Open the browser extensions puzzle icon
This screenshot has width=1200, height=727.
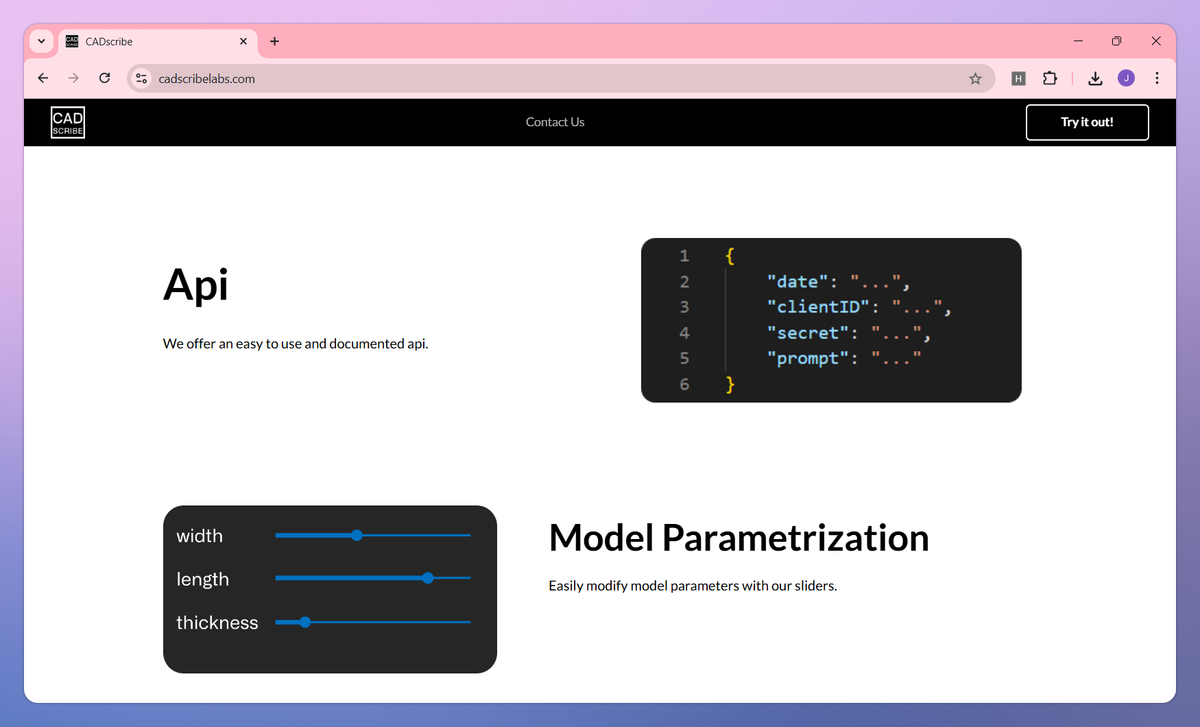pyautogui.click(x=1049, y=78)
